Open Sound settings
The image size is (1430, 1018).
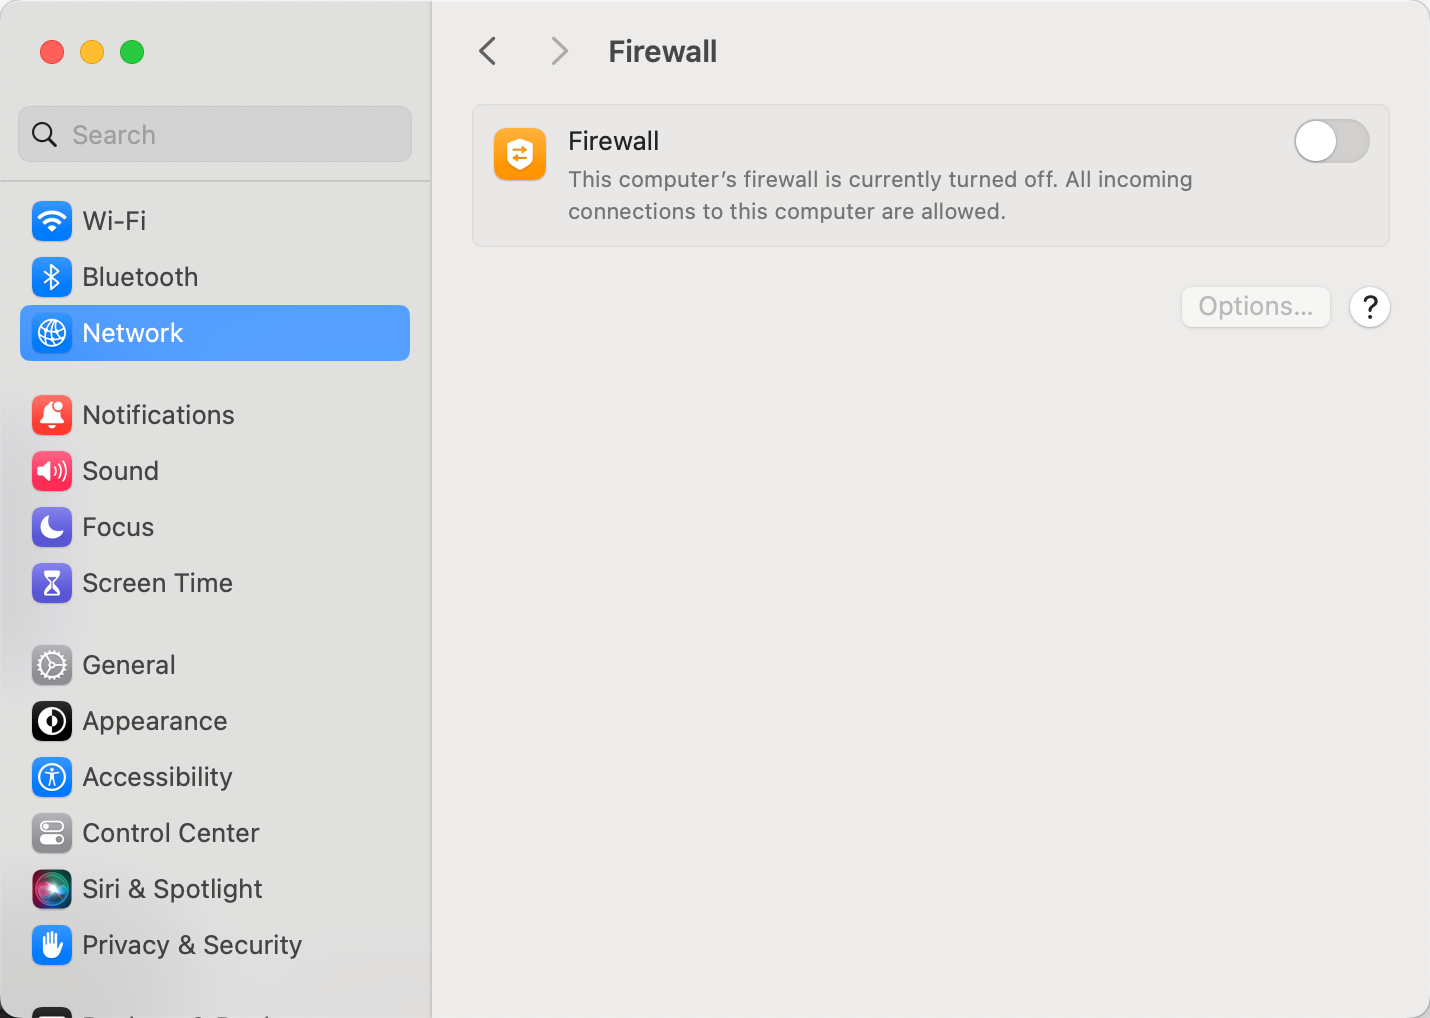click(120, 471)
